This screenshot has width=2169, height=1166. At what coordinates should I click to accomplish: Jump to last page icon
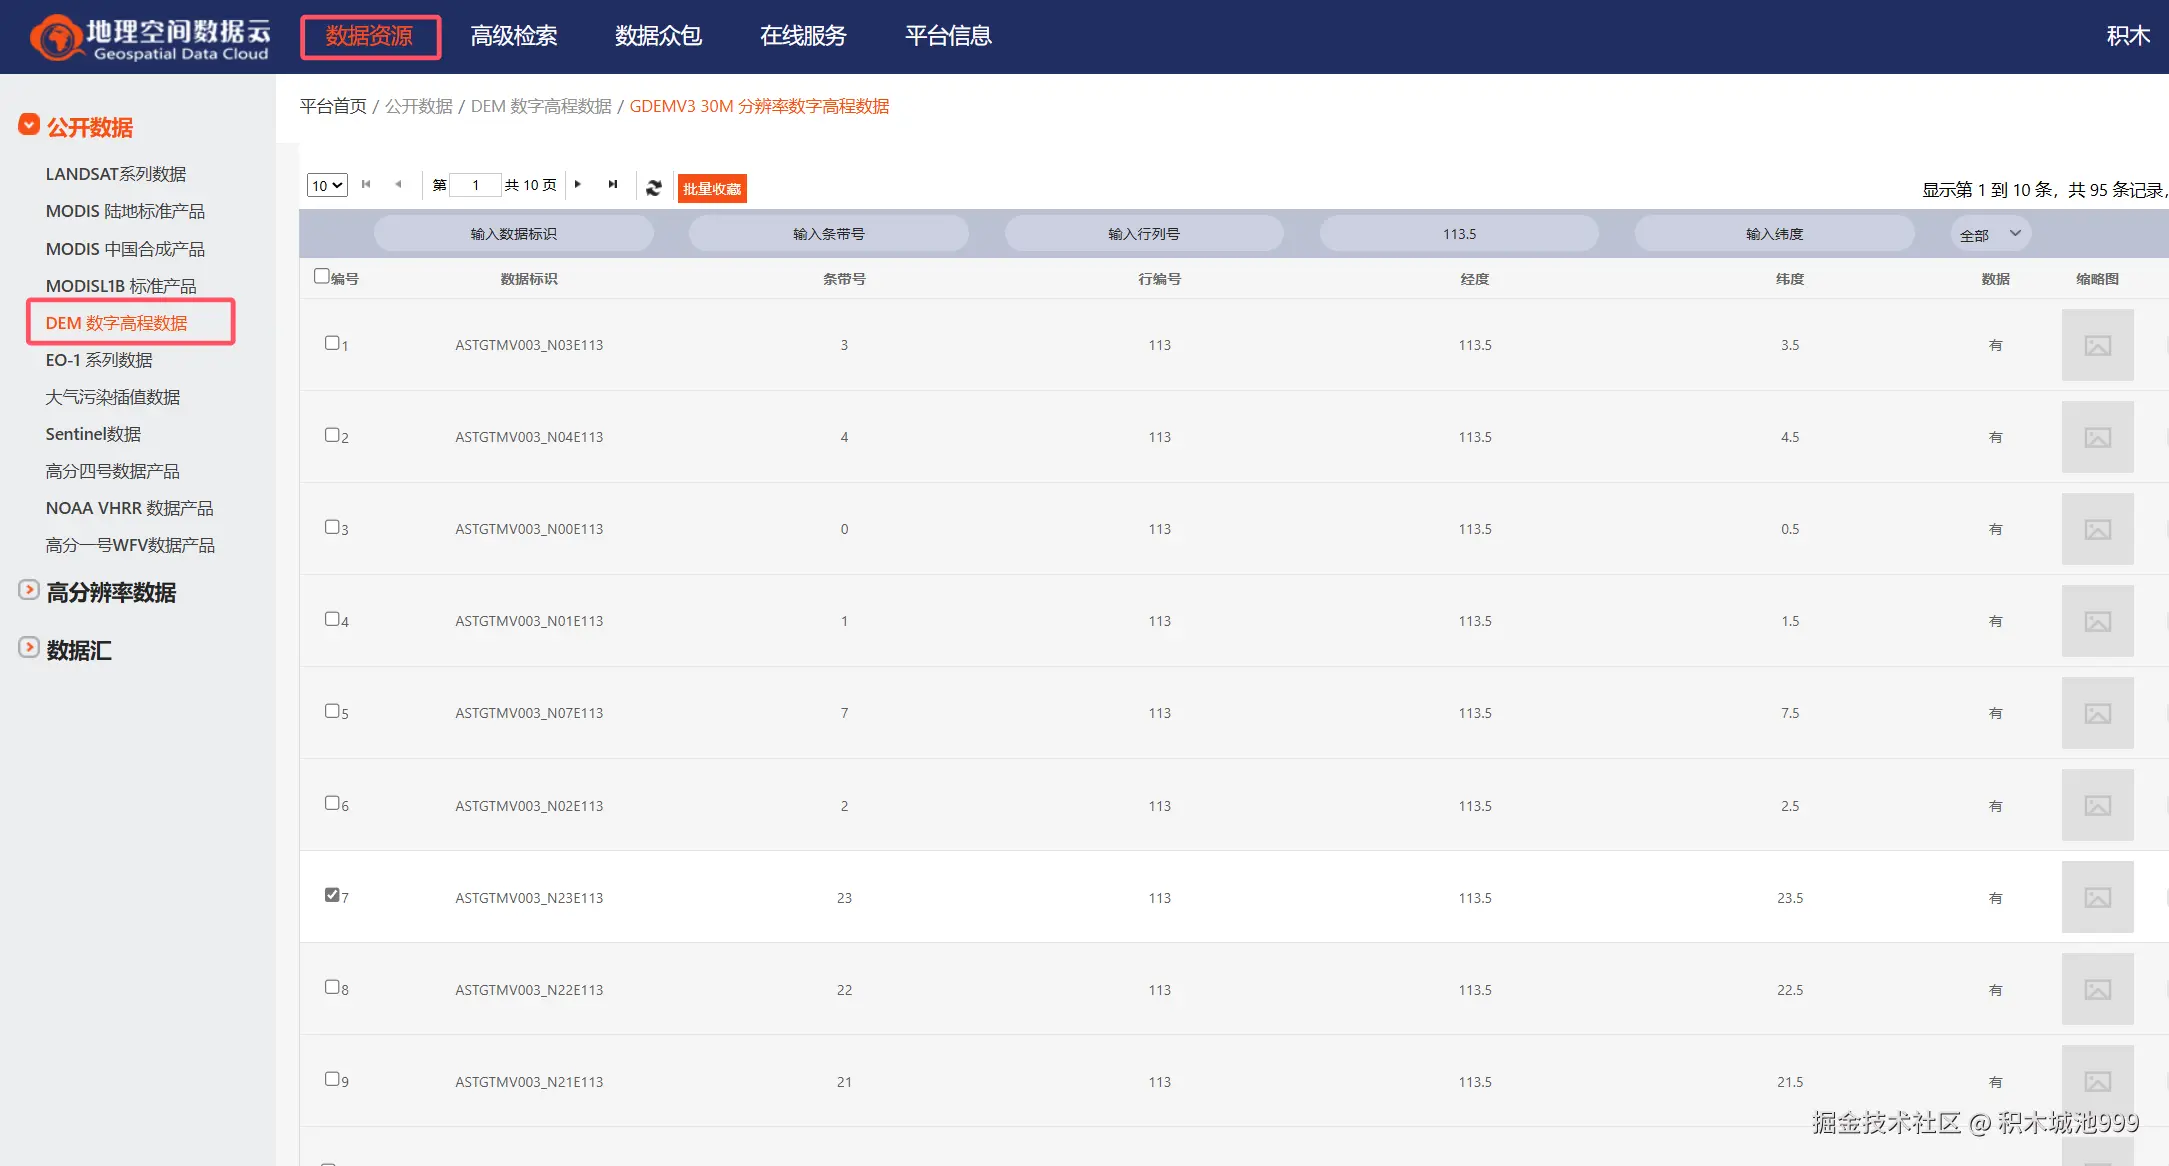click(x=613, y=184)
